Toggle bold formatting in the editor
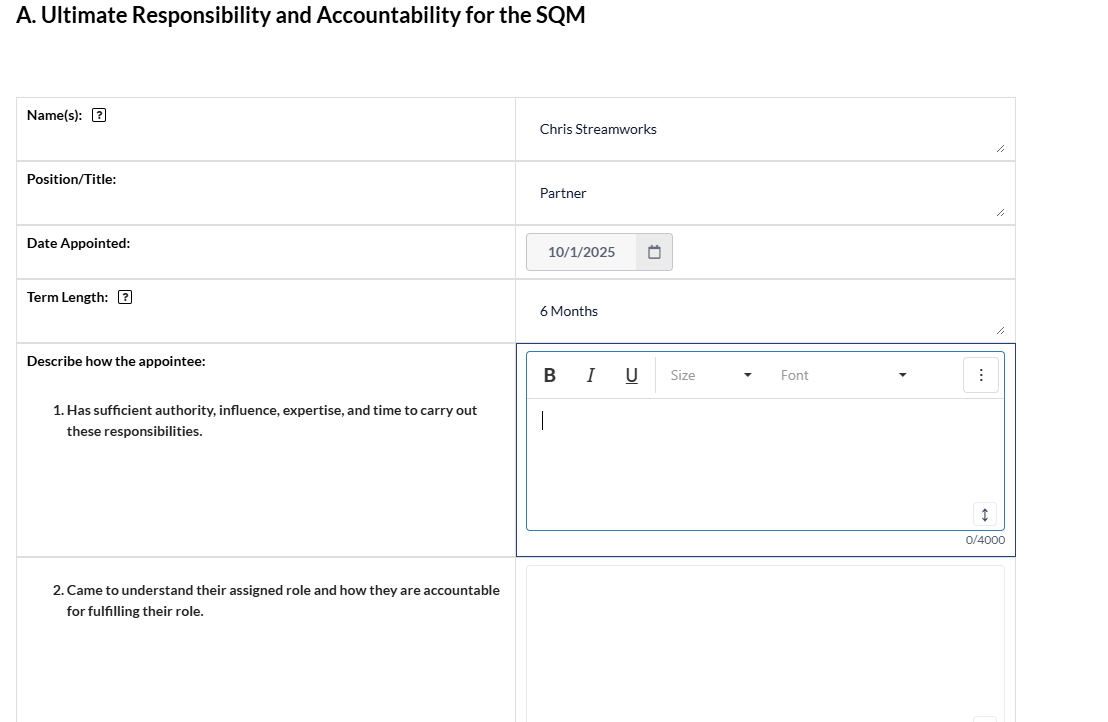Screen dimensions: 1108x722 pyautogui.click(x=549, y=375)
